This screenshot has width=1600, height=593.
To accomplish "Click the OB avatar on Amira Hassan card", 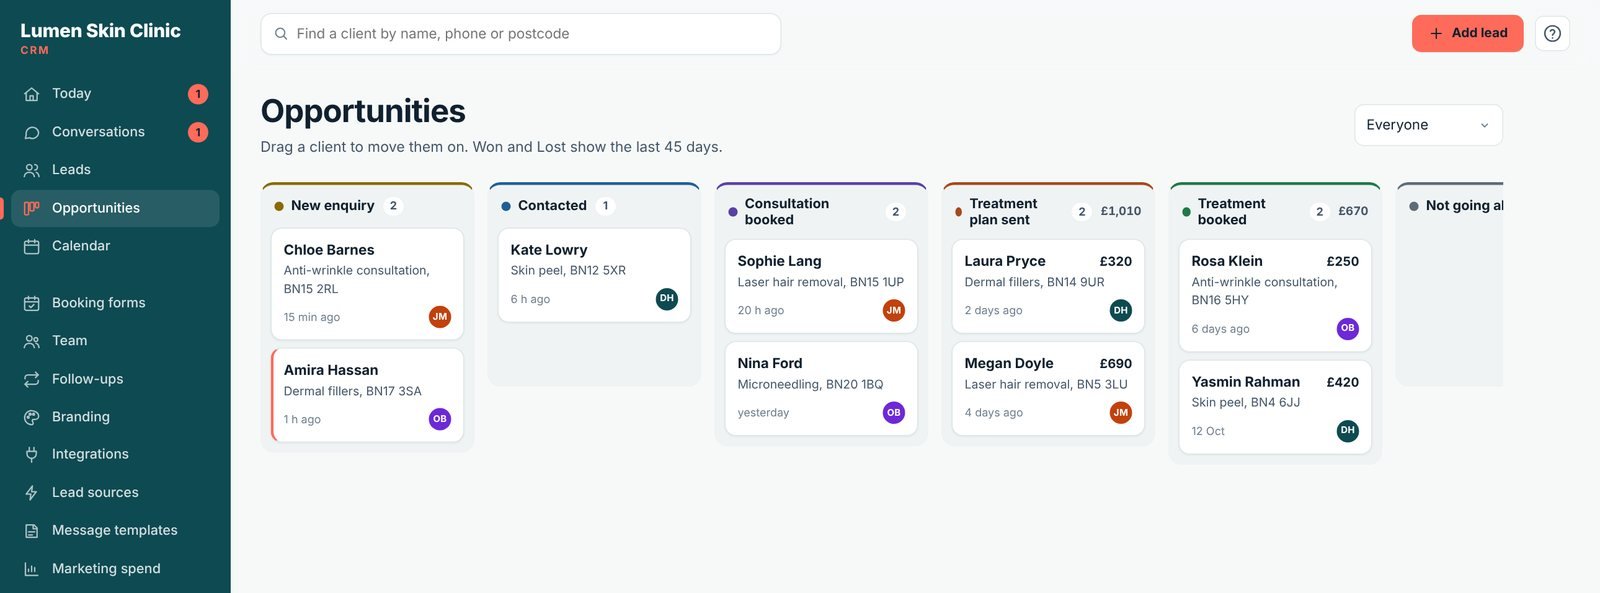I will [440, 419].
